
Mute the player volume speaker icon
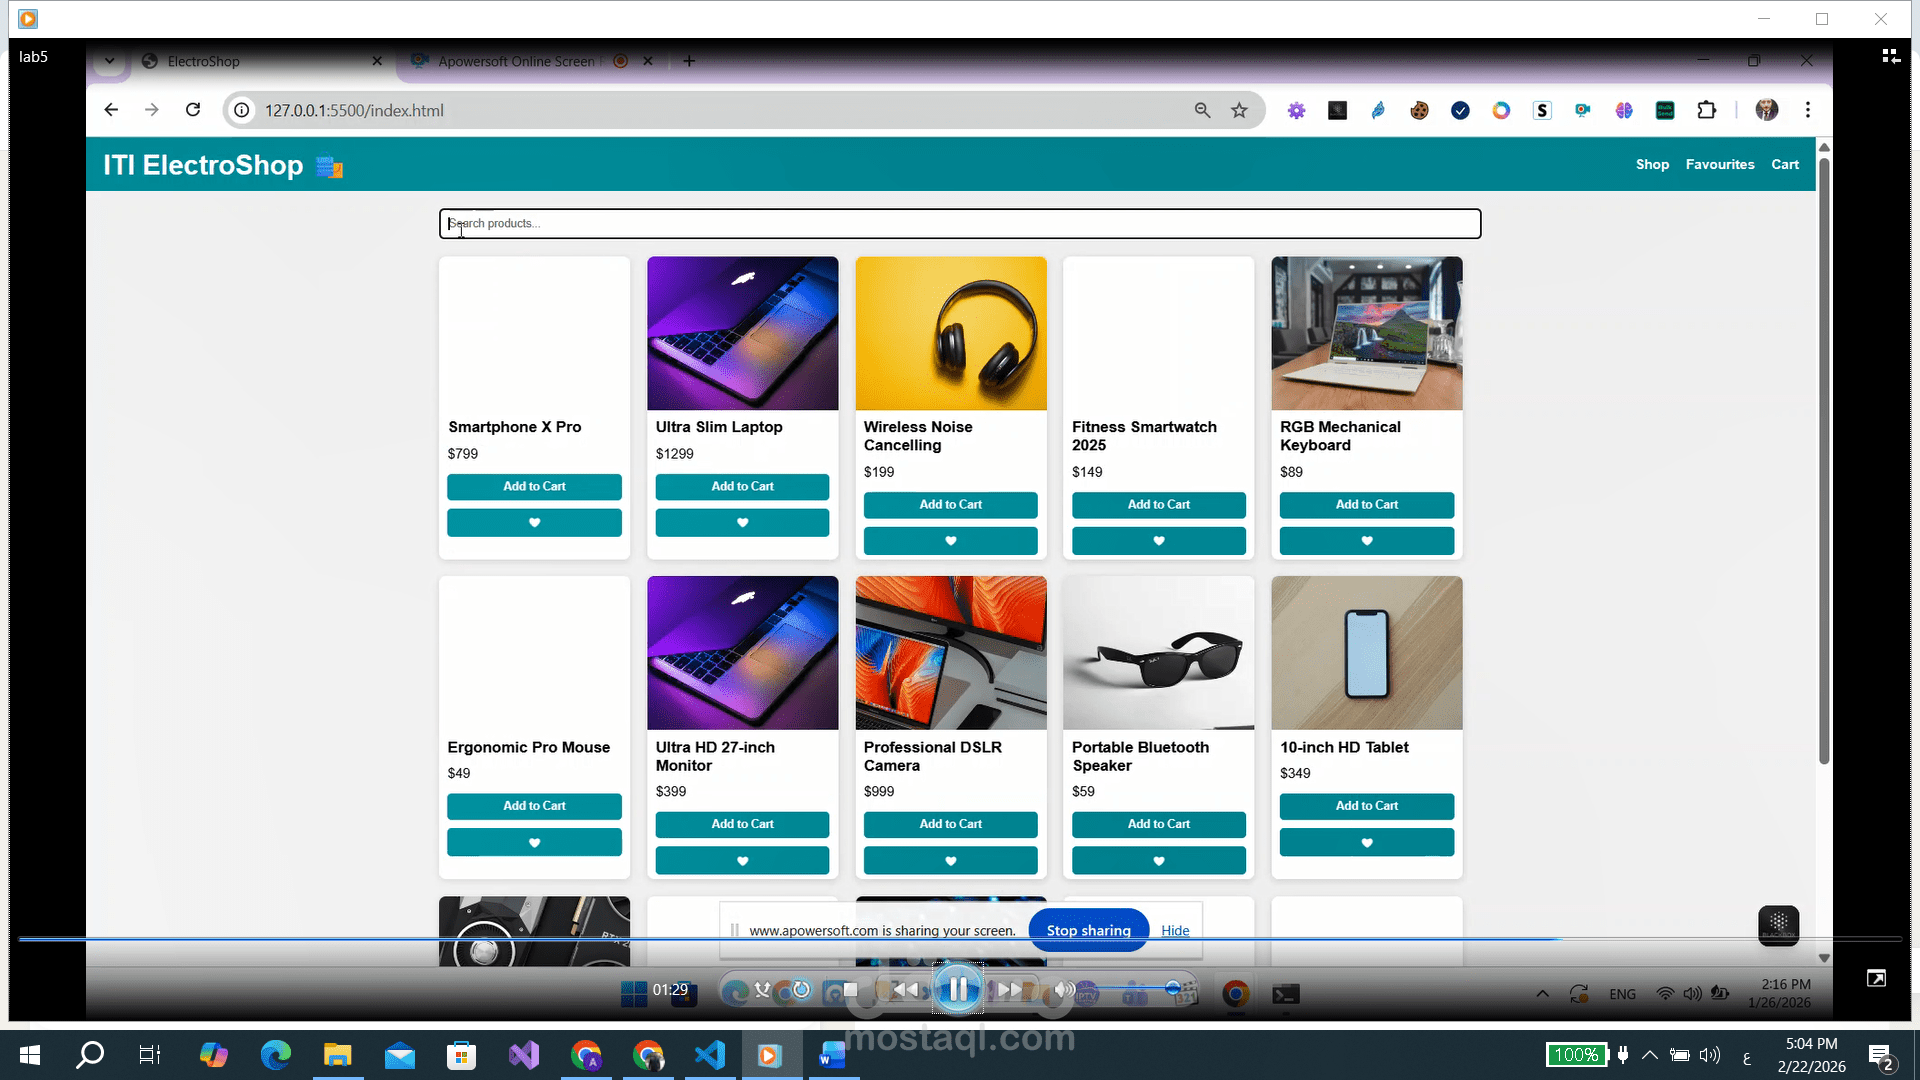pos(1063,990)
